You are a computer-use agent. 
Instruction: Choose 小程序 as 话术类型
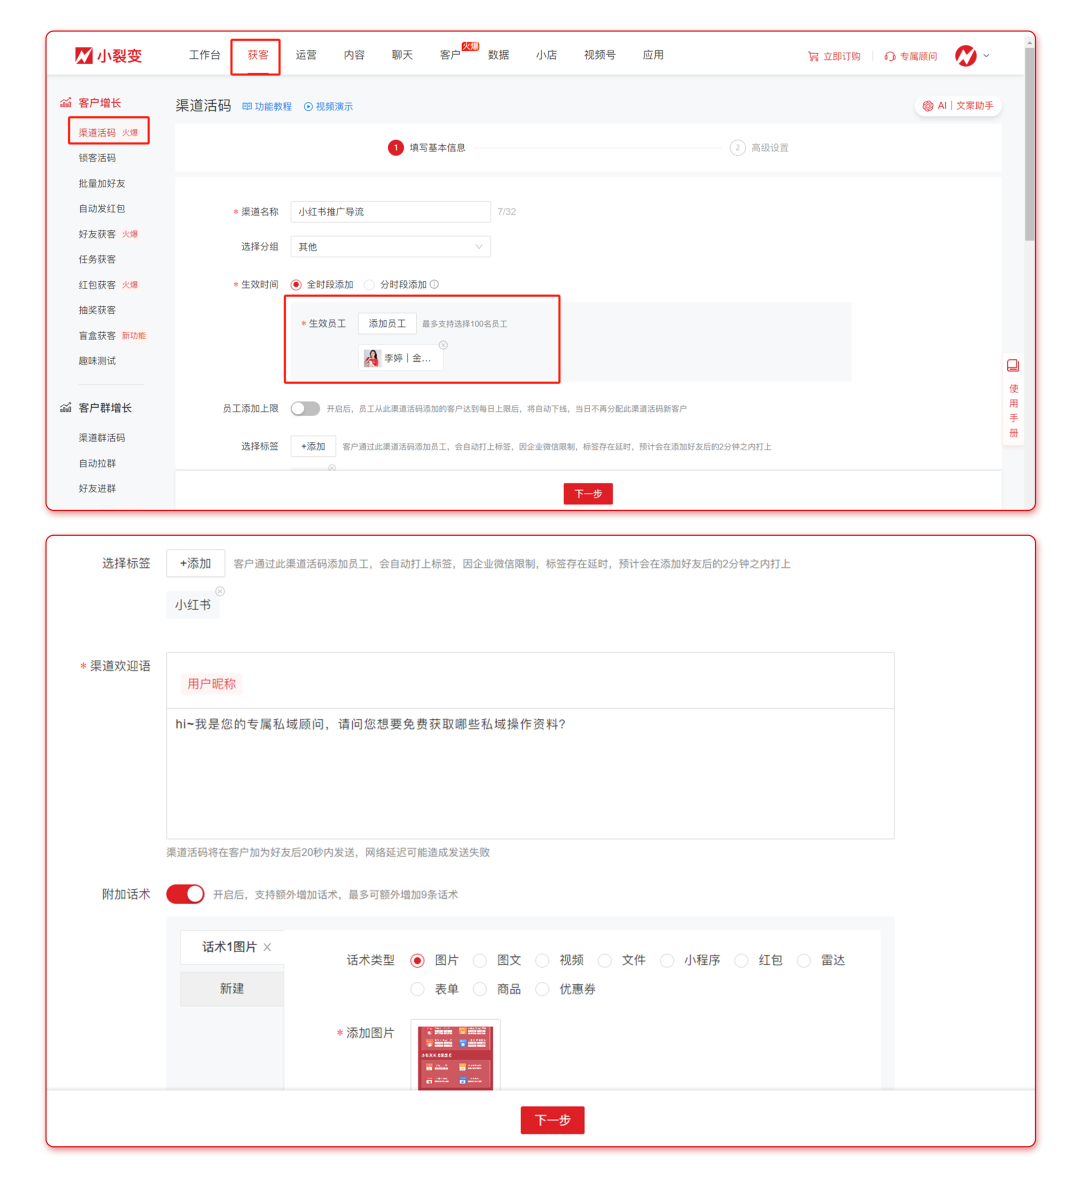(667, 961)
